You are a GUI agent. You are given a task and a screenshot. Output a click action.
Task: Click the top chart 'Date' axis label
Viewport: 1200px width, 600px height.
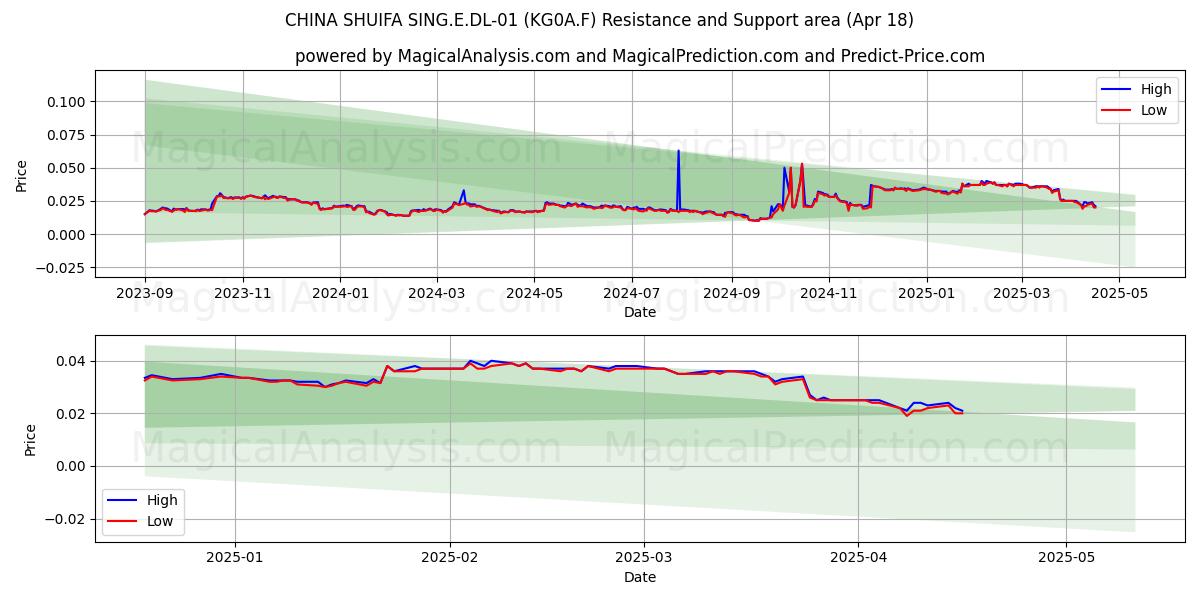pos(640,312)
